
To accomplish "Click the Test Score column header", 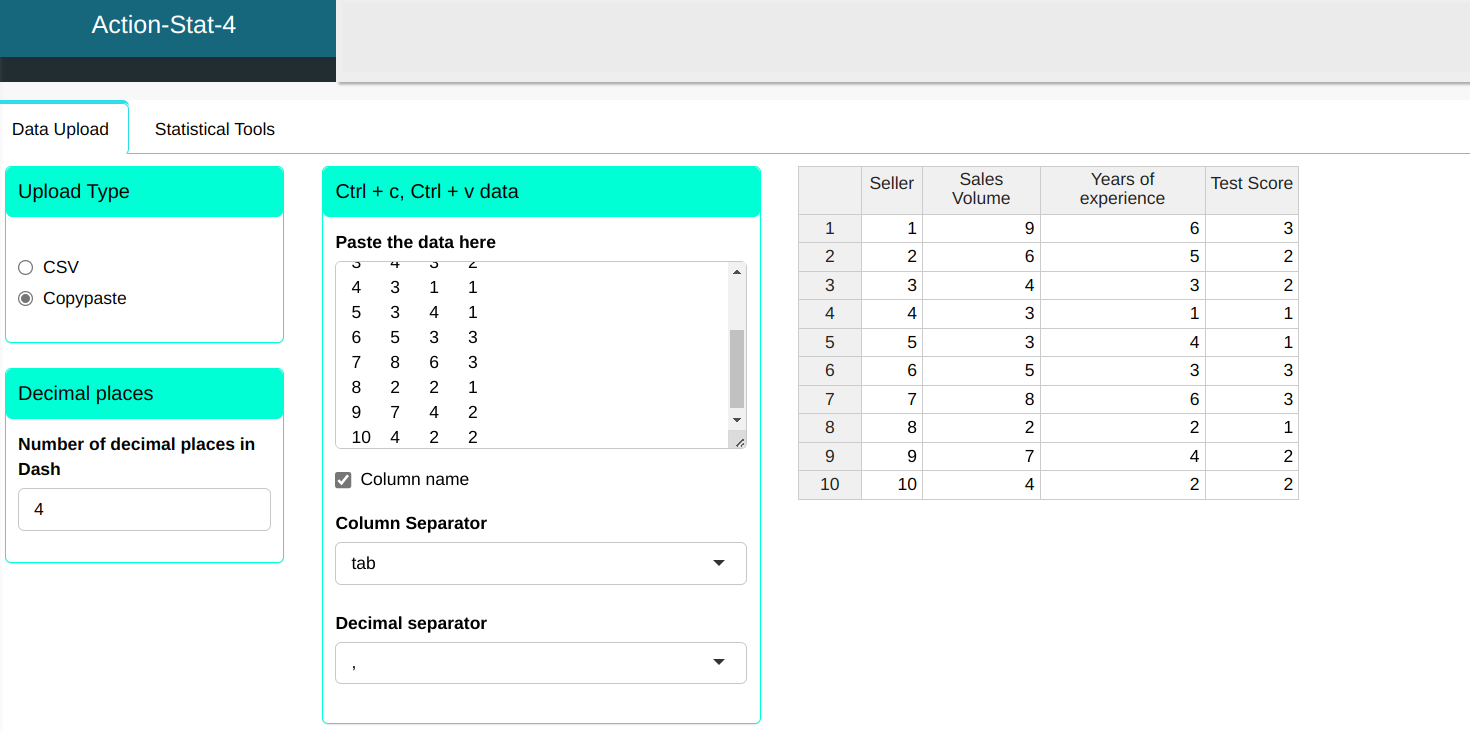I will [x=1251, y=184].
